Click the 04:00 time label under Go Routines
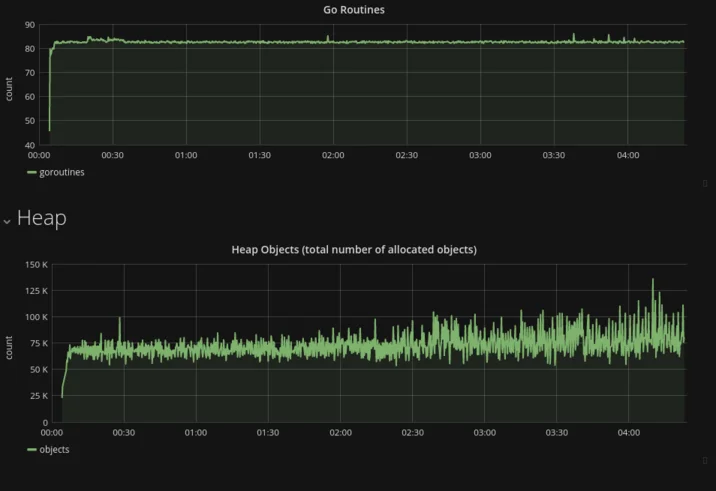Viewport: 716px width, 491px height. pos(628,155)
